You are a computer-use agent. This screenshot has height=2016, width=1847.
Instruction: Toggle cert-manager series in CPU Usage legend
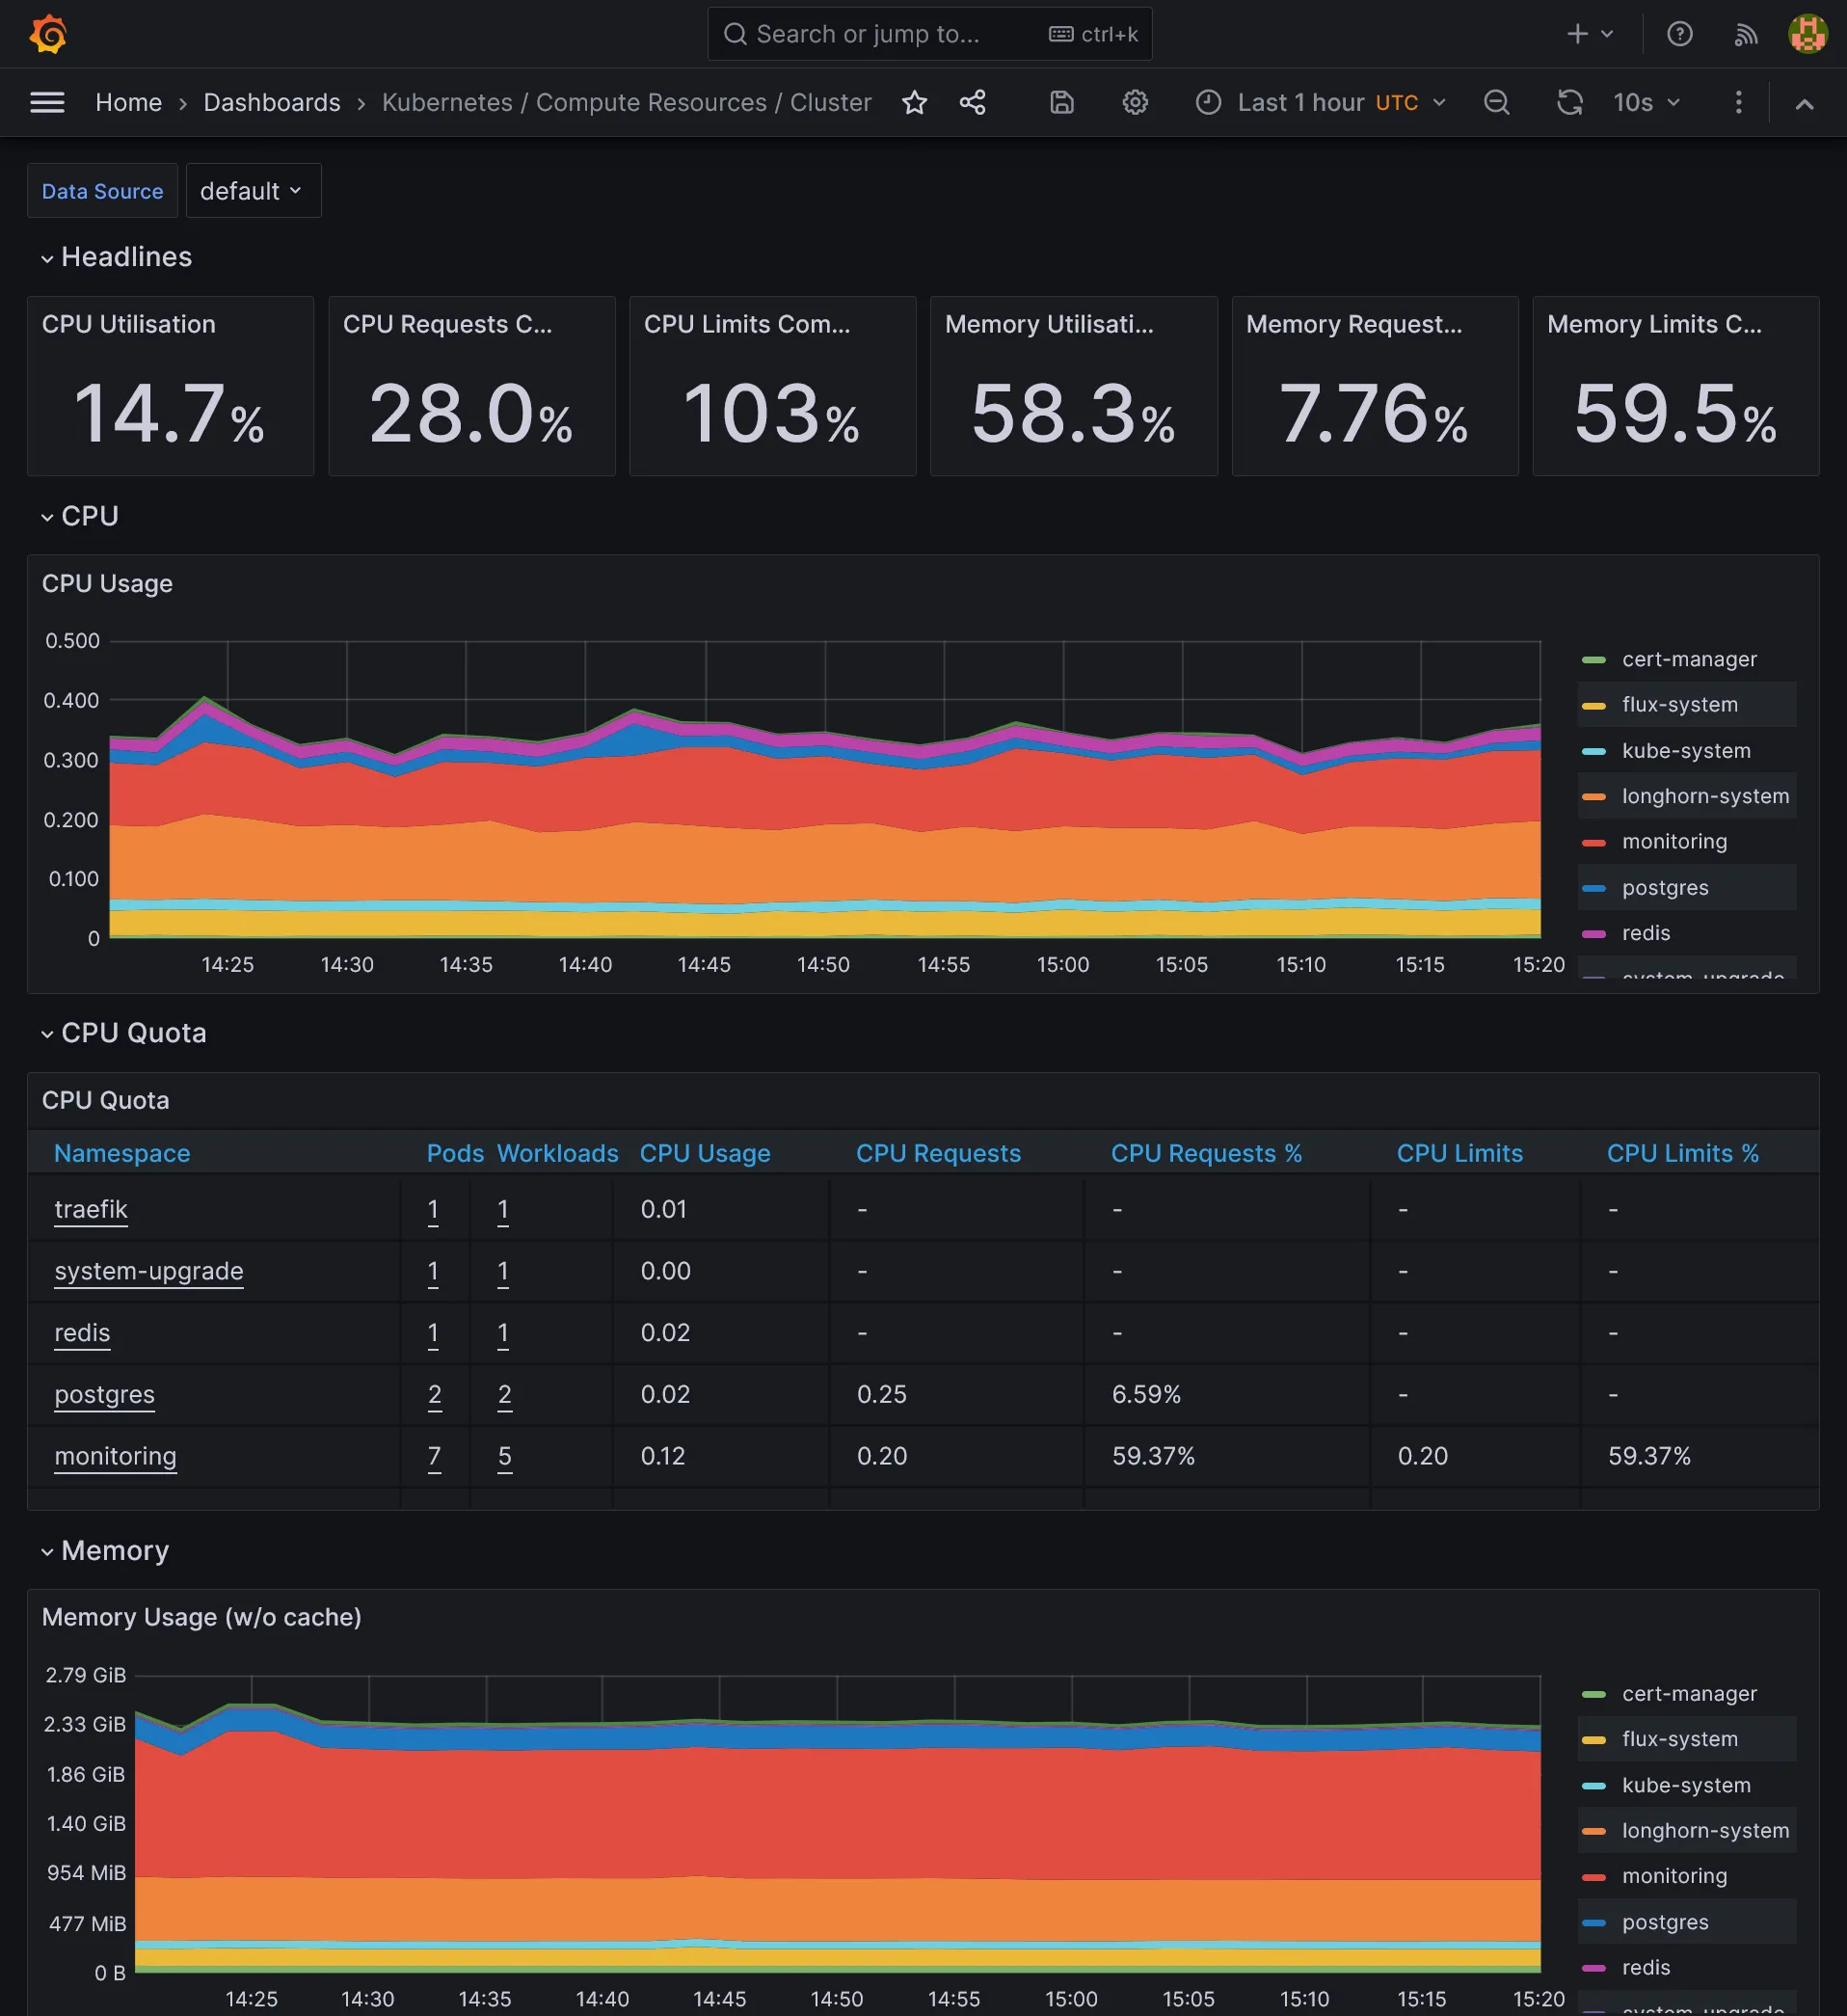pos(1688,659)
